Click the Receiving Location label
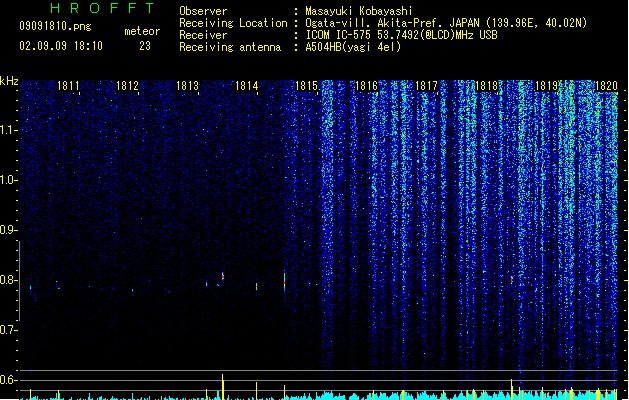Screen dimensions: 629x400 [x=233, y=23]
